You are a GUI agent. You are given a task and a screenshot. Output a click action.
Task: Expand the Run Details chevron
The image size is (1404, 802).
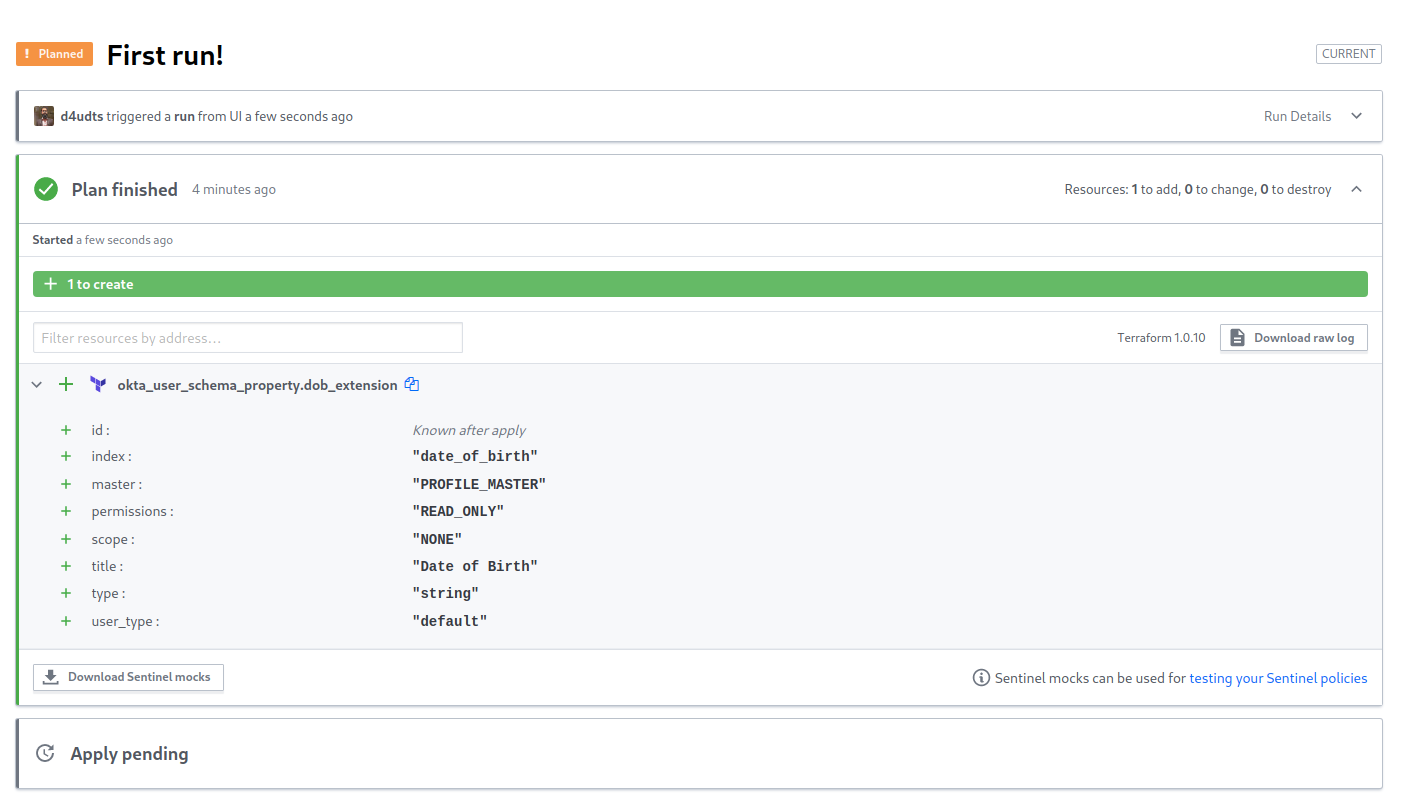(1356, 116)
